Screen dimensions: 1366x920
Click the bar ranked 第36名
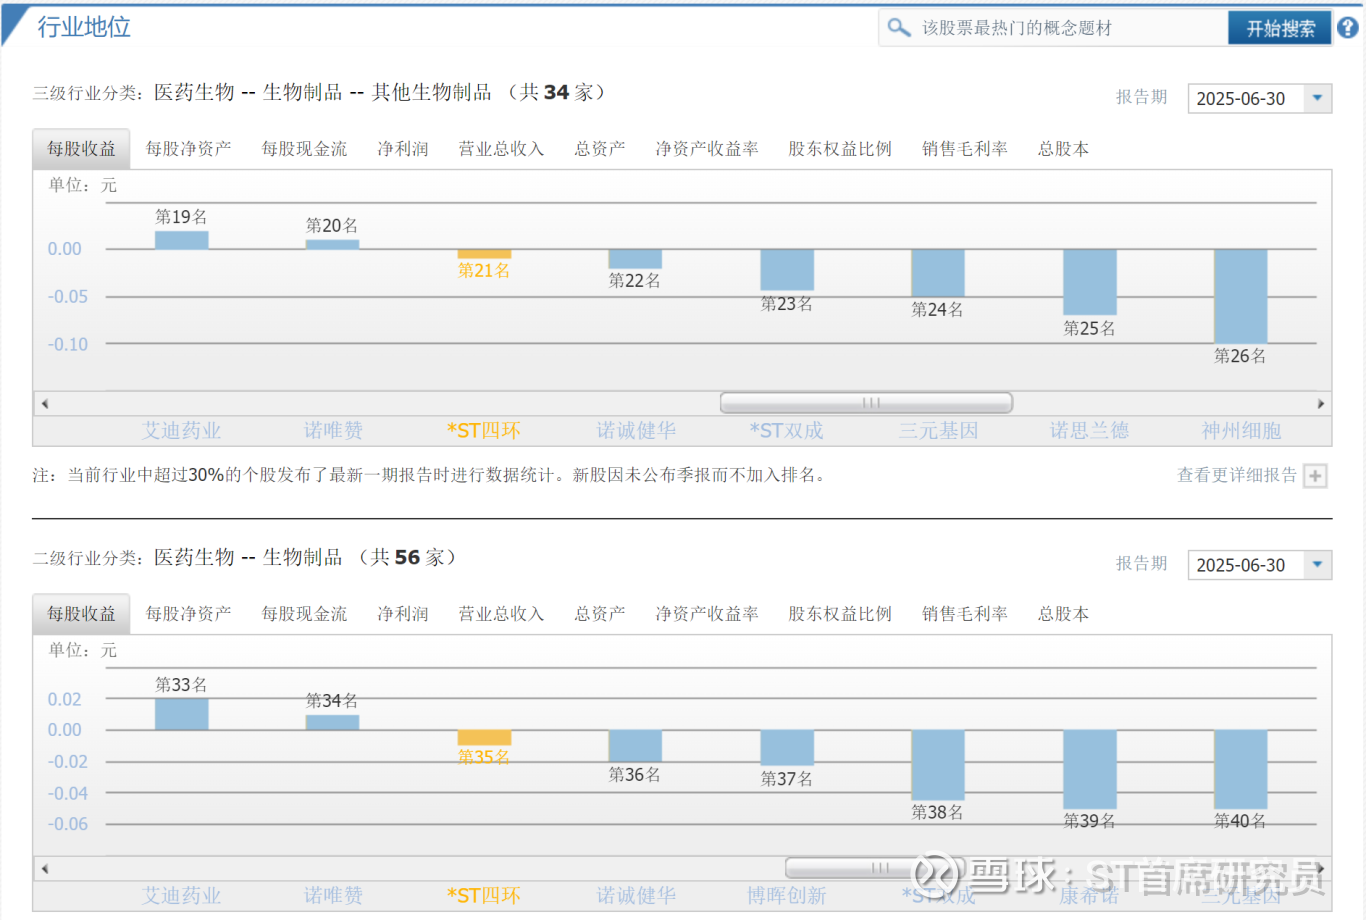[x=635, y=746]
